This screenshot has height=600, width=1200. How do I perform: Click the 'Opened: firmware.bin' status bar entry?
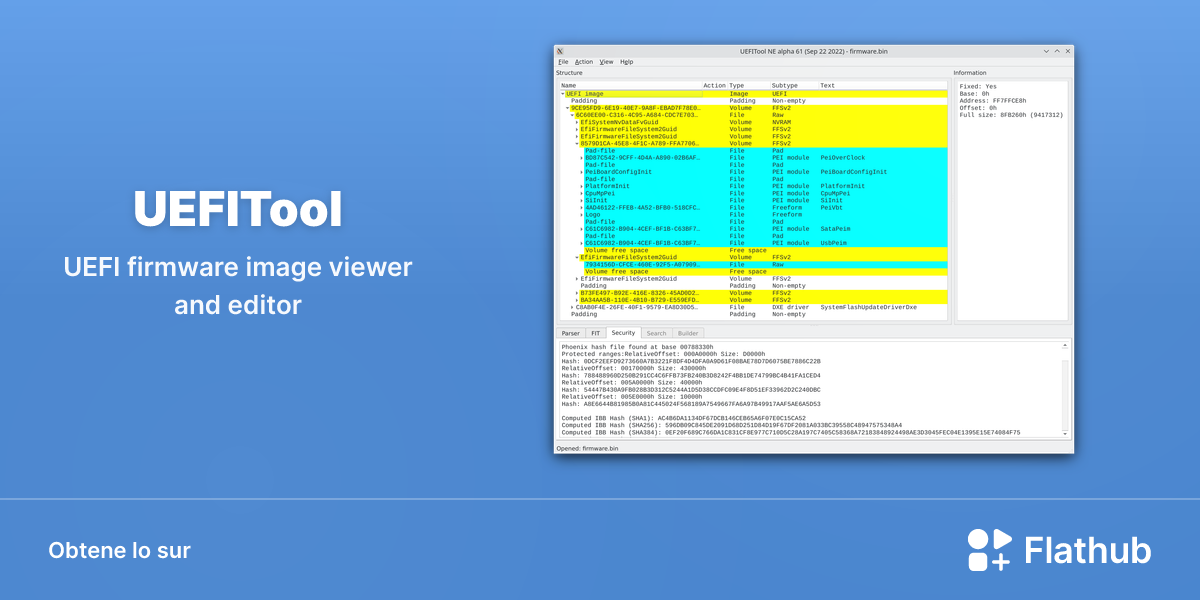point(588,449)
